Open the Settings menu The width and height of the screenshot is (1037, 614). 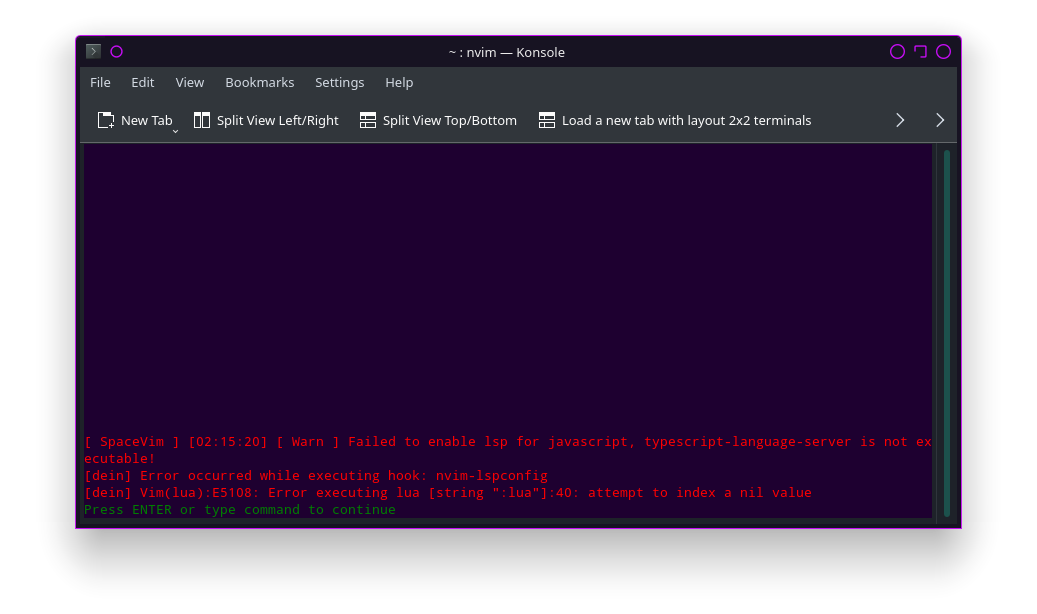coord(340,83)
